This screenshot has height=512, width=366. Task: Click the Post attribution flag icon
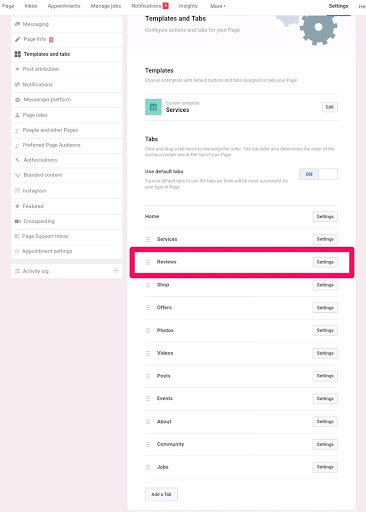[17, 69]
